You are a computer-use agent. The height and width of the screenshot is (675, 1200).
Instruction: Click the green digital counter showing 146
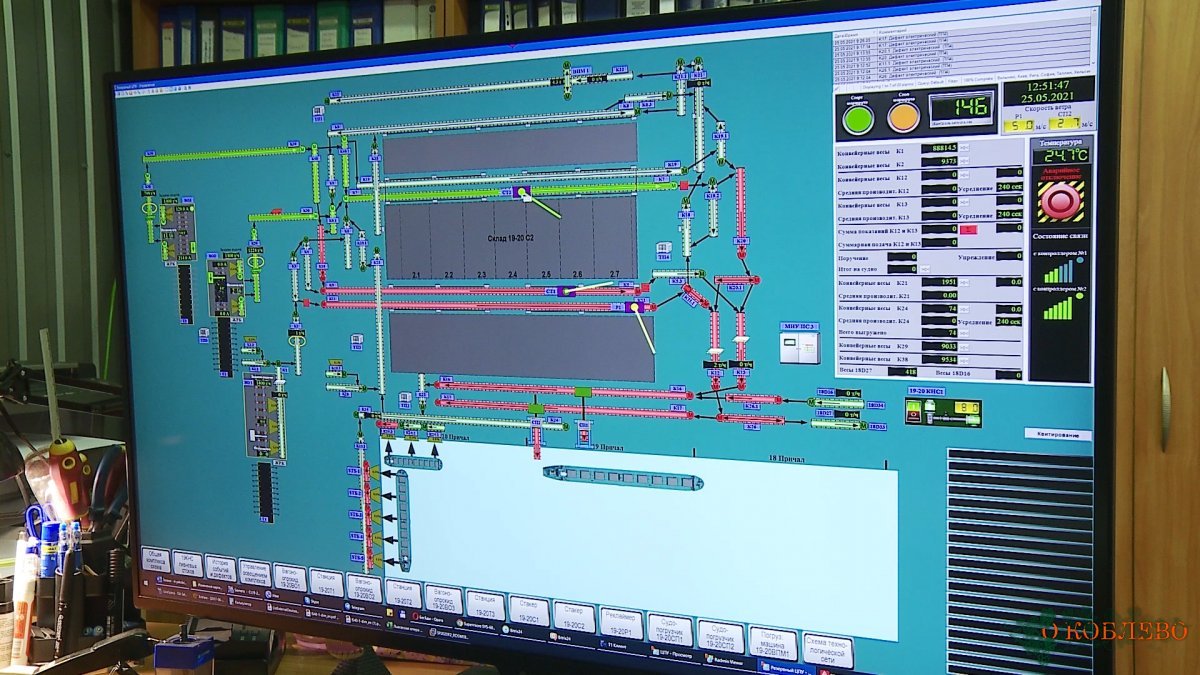tap(961, 108)
